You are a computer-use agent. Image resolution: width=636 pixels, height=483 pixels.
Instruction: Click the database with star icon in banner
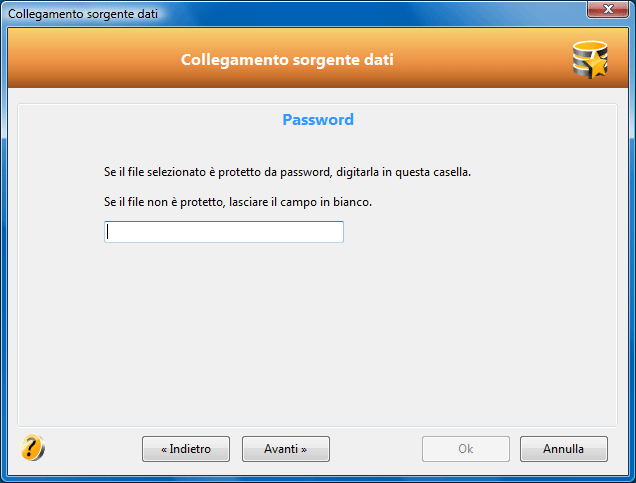590,60
